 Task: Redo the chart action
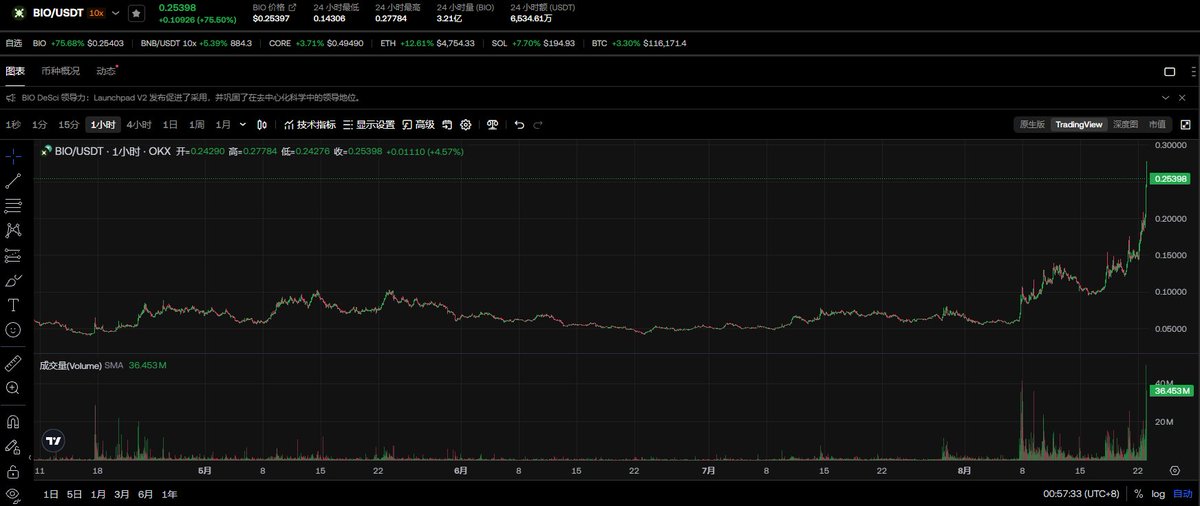pyautogui.click(x=538, y=125)
